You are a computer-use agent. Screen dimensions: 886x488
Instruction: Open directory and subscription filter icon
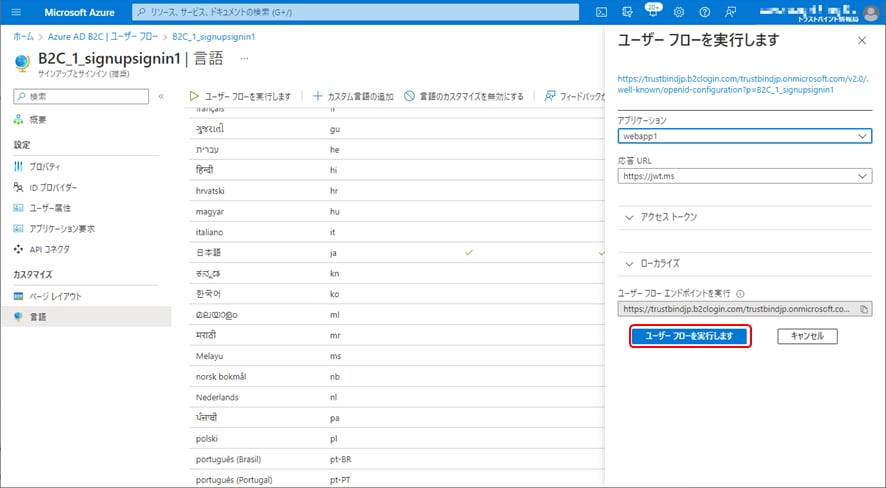627,12
